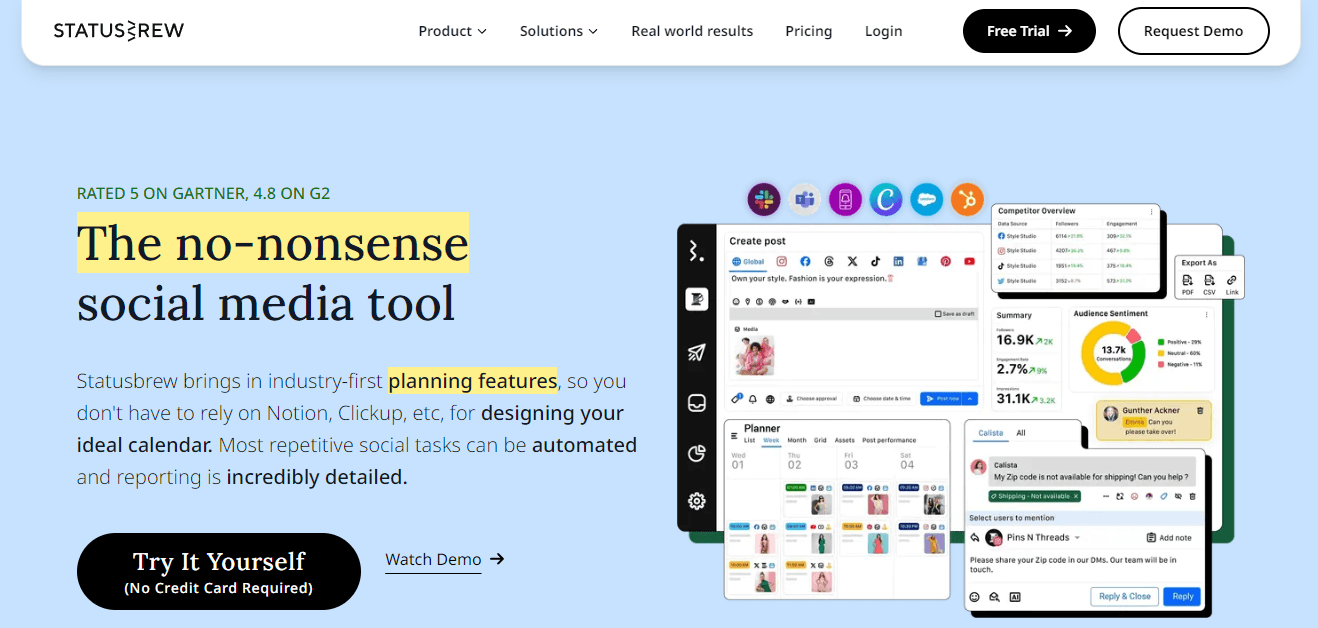Open the Watch Demo link

tap(434, 559)
